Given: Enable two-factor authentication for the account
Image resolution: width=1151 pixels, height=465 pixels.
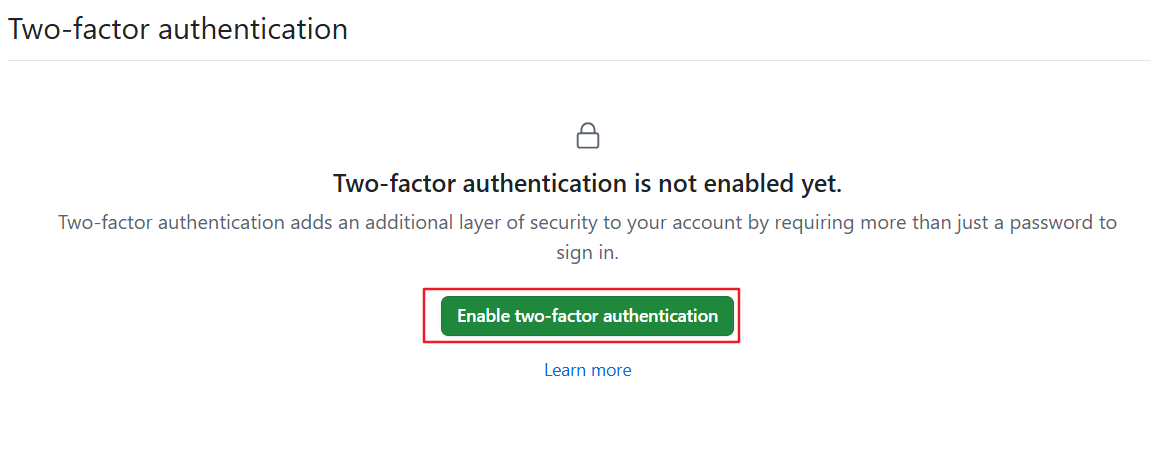Looking at the screenshot, I should click(587, 316).
